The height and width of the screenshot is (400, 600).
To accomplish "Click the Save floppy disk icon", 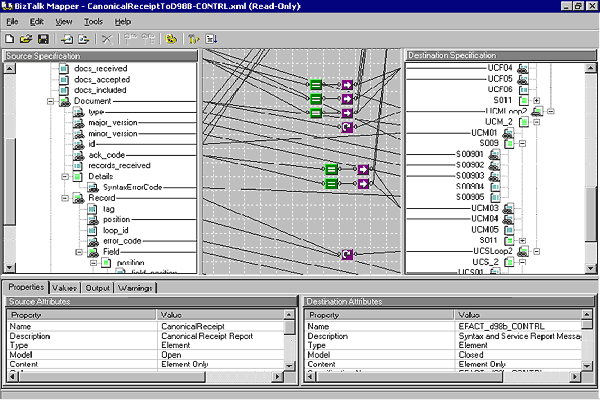I will (43, 39).
